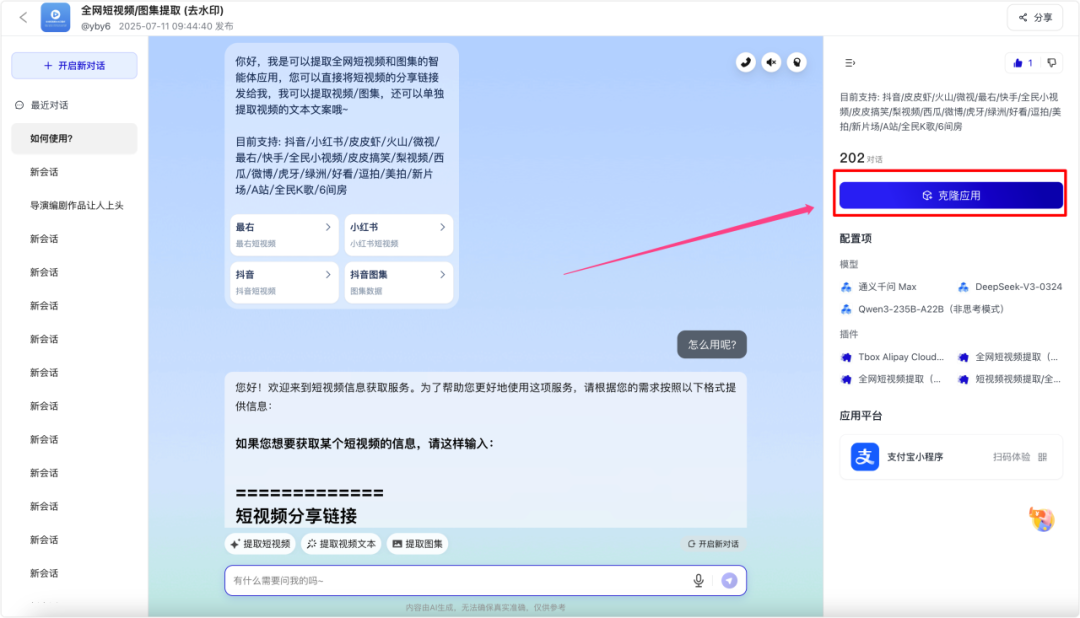The height and width of the screenshot is (618, 1080).
Task: Dislike the app with thumbs-down icon
Action: tap(1052, 63)
